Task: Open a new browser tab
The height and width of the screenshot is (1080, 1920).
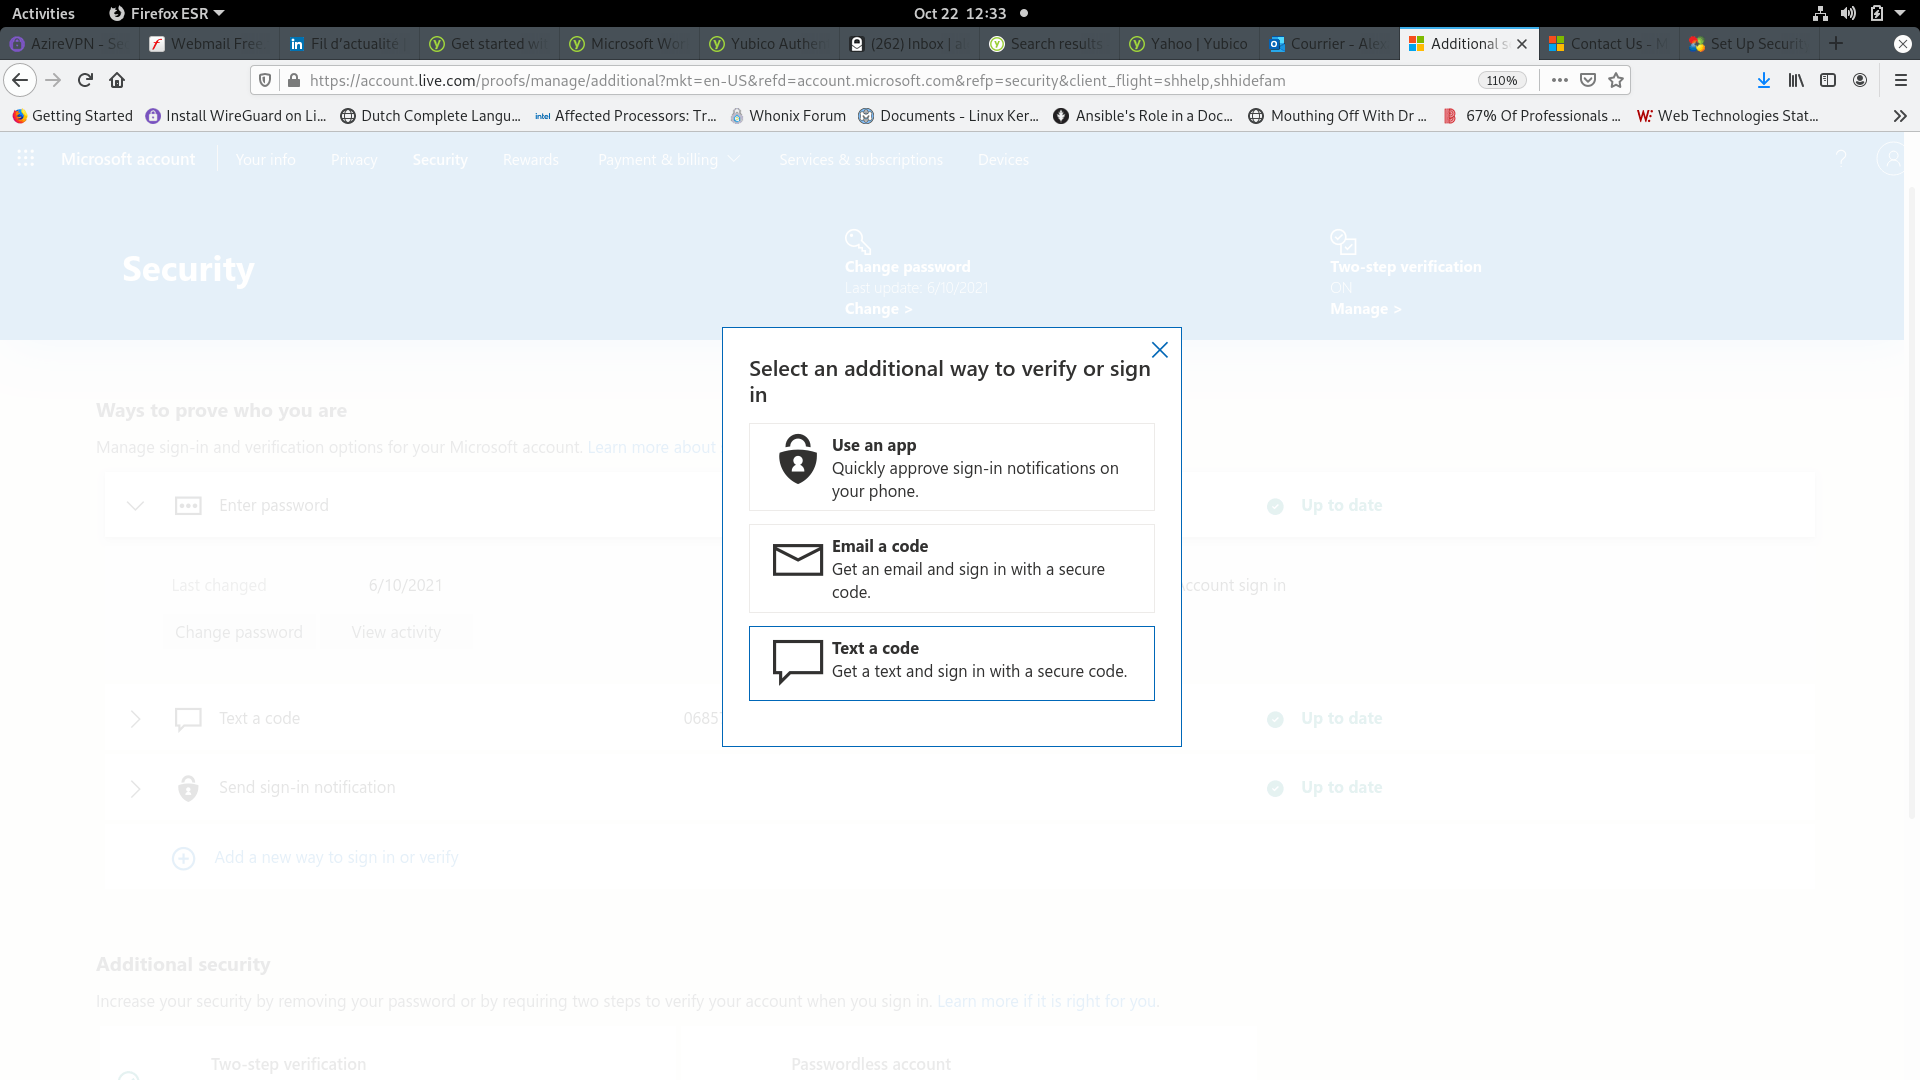Action: (x=1836, y=43)
